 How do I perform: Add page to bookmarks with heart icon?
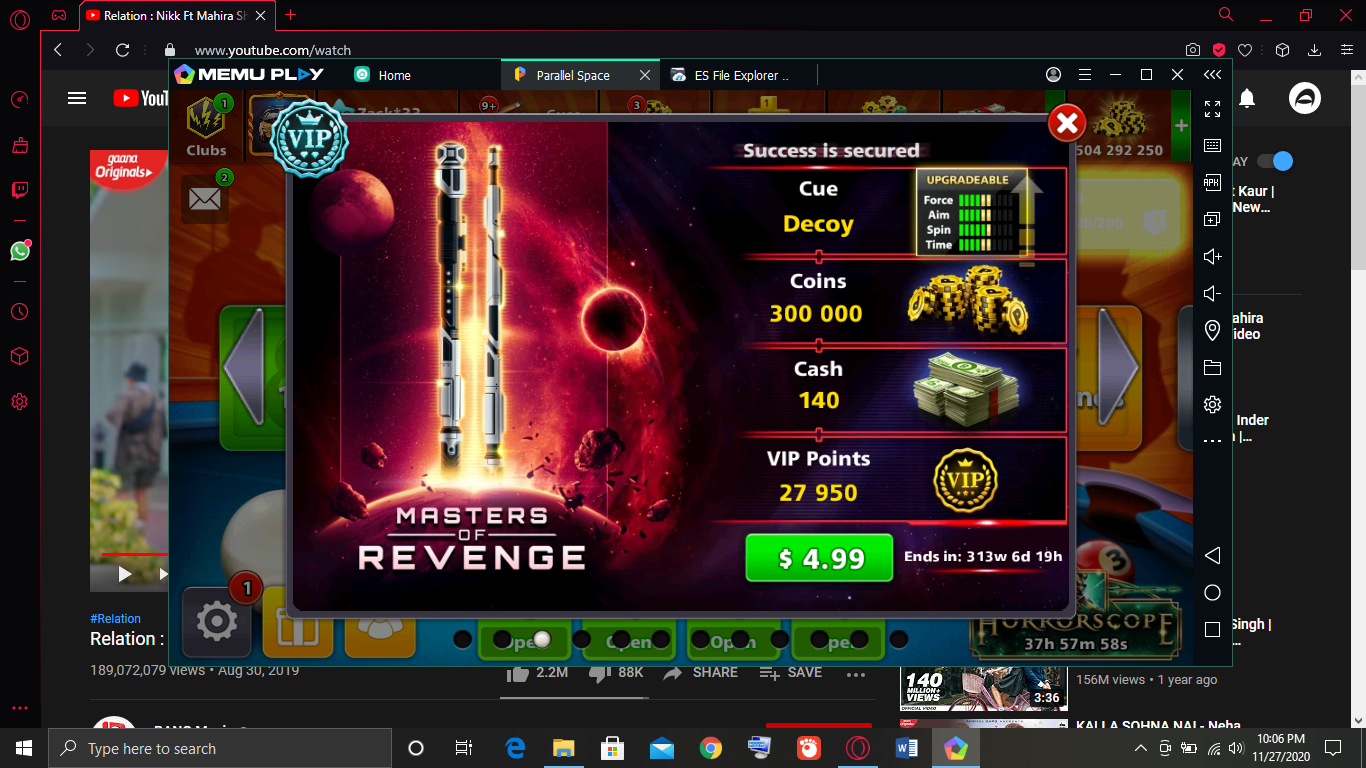click(1245, 50)
